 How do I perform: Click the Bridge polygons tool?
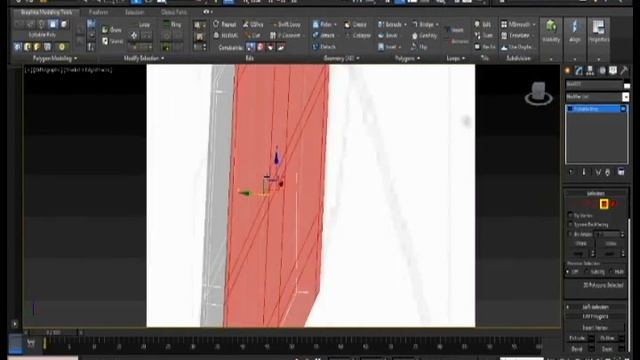pyautogui.click(x=423, y=24)
